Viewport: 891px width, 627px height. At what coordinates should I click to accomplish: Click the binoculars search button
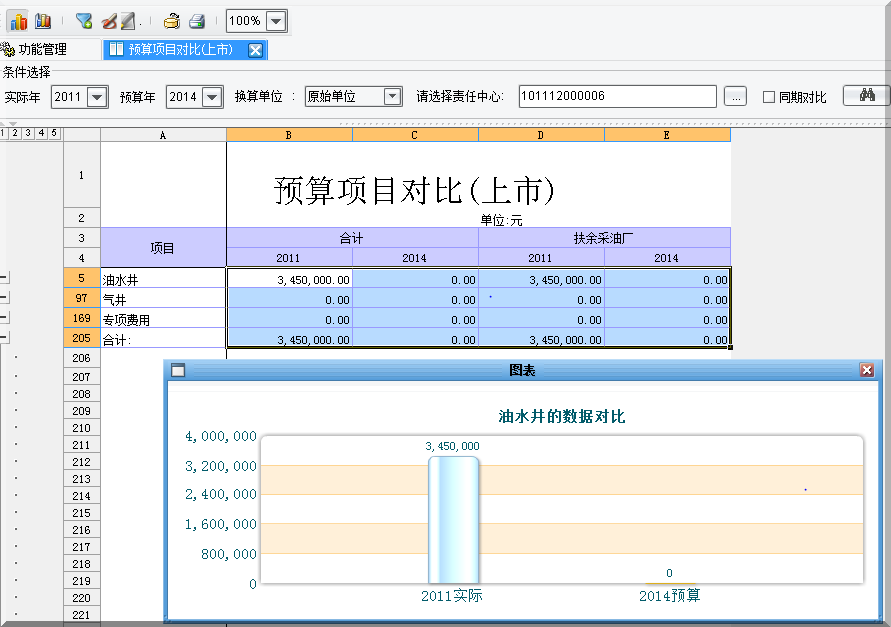coord(867,96)
